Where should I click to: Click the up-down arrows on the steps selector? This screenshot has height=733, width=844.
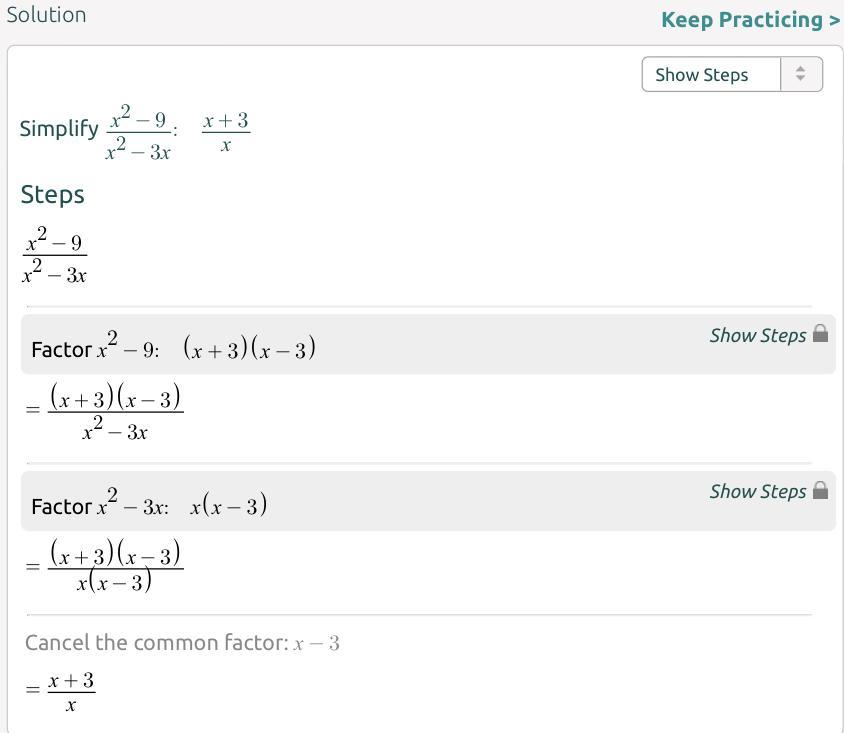pos(800,75)
